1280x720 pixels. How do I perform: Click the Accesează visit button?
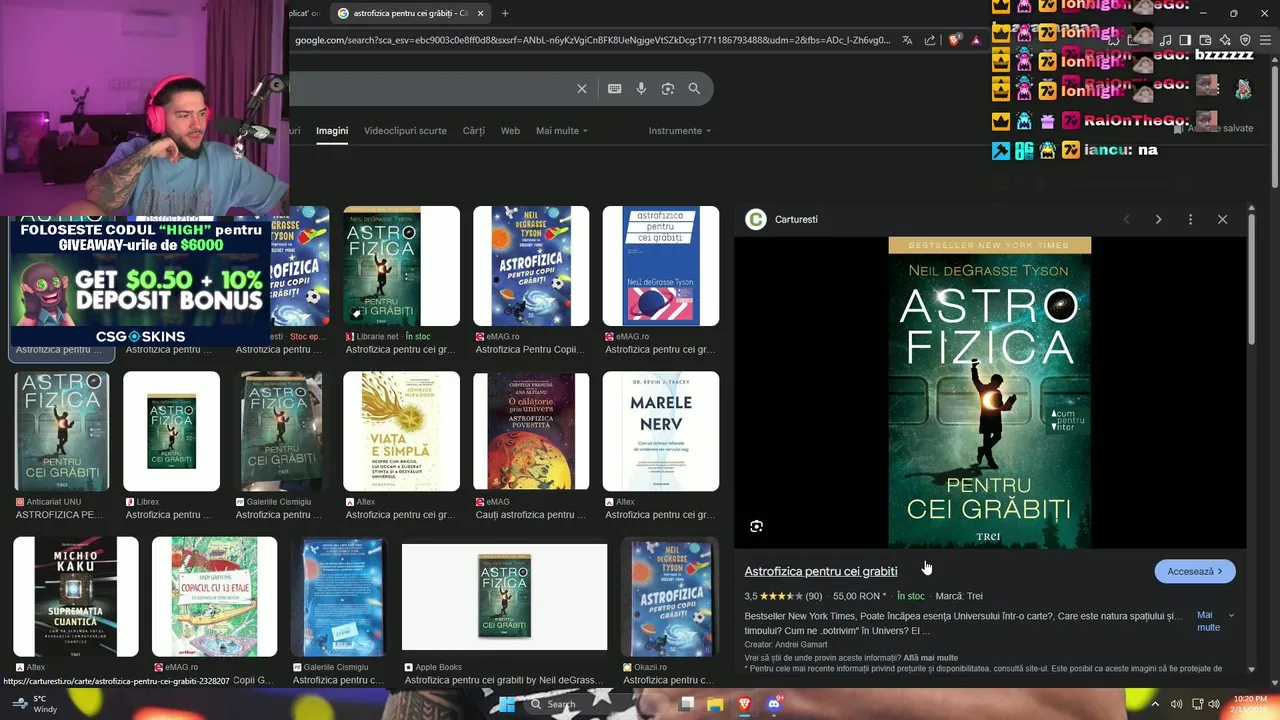(x=1195, y=571)
